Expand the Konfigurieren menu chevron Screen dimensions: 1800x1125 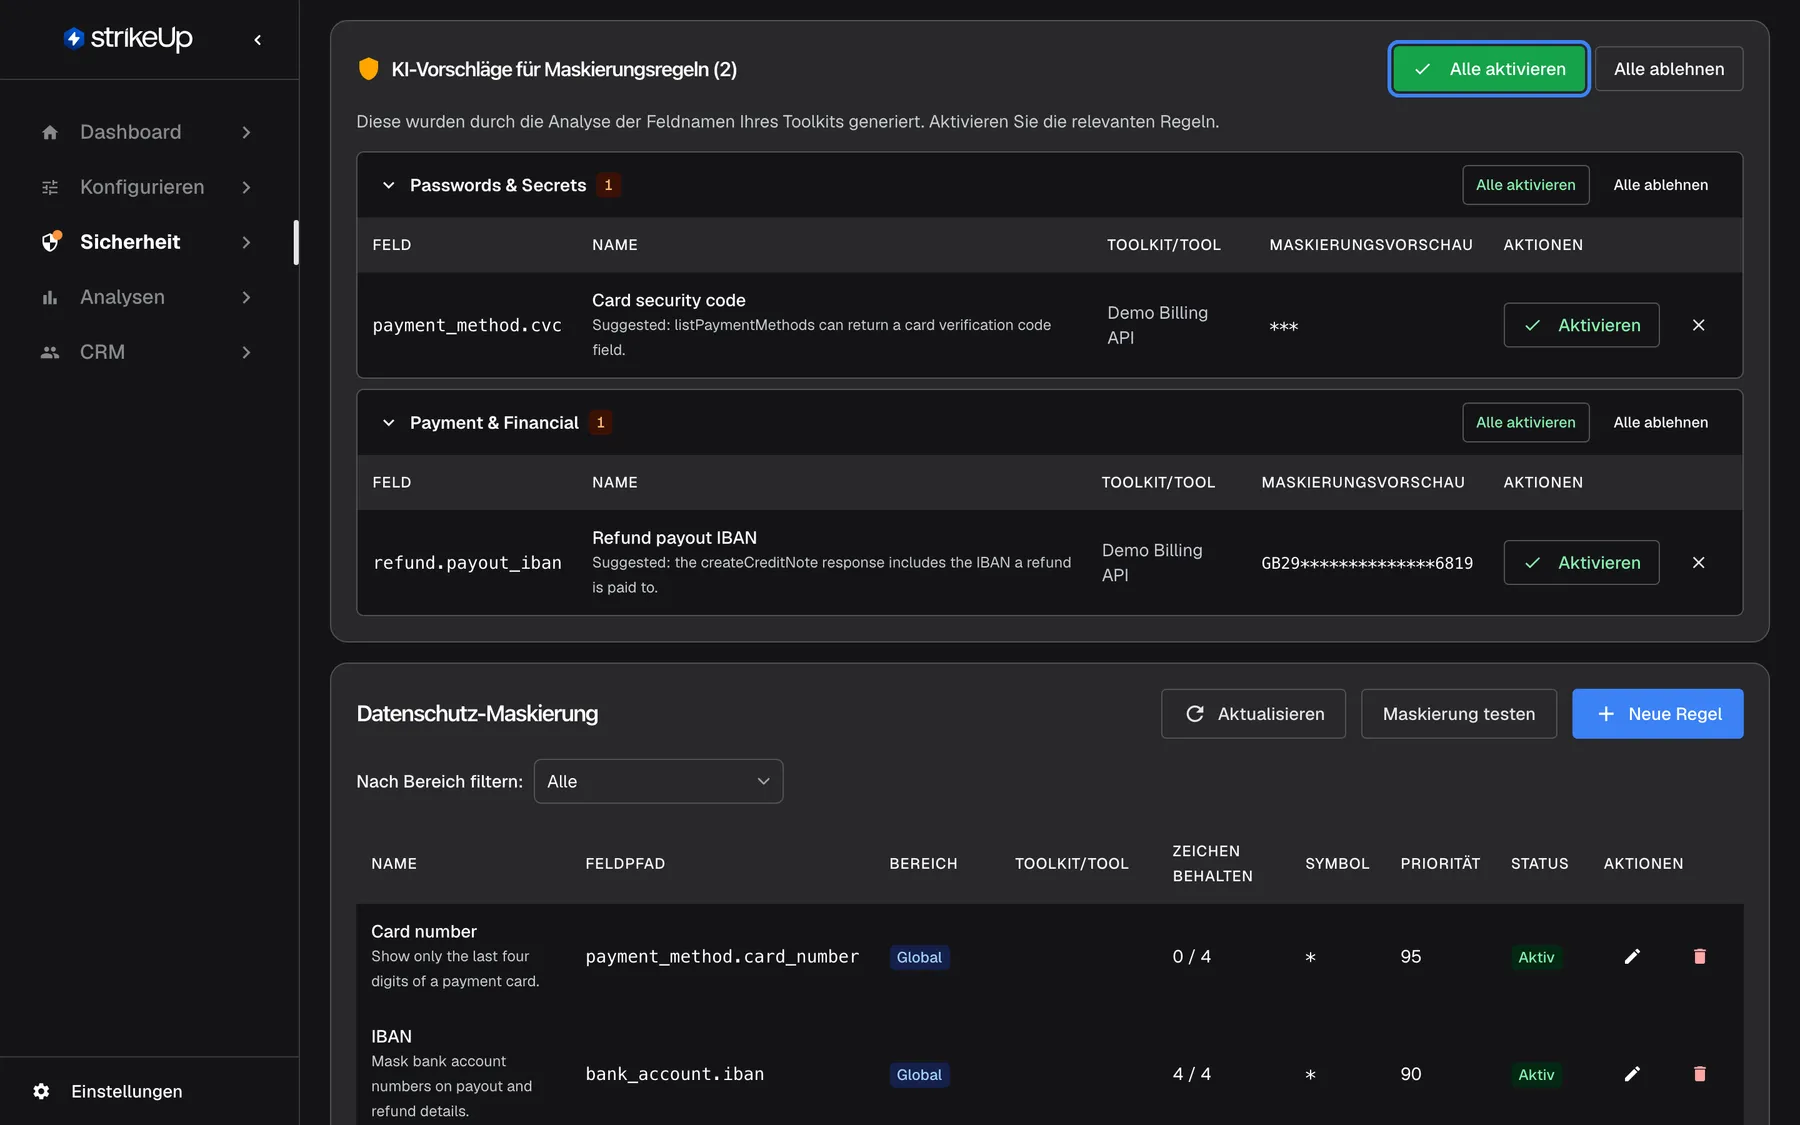click(x=246, y=187)
